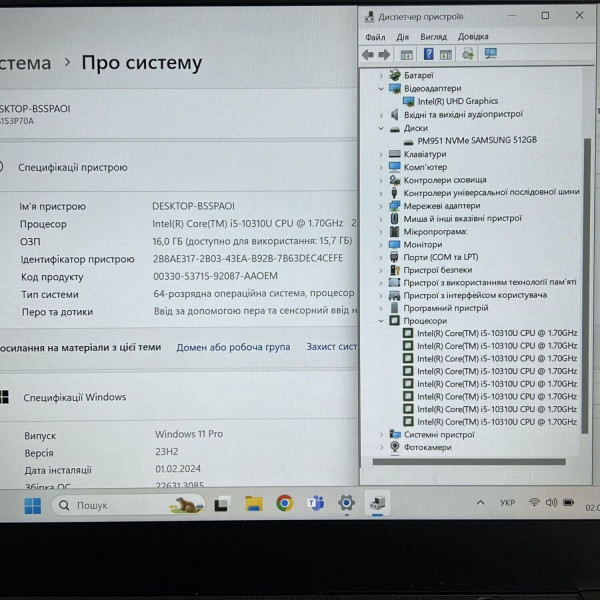This screenshot has height=600, width=600.
Task: Click the Windows 11 Pro edition text
Action: click(189, 434)
